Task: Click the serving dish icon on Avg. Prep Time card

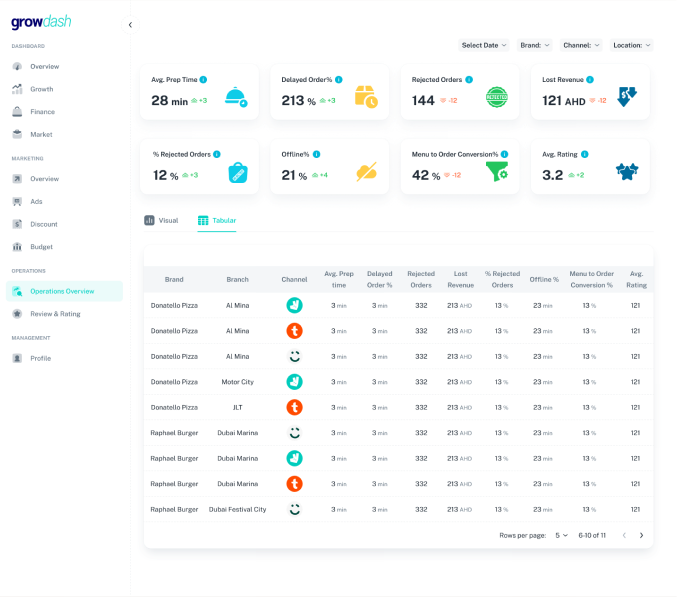Action: tap(236, 97)
